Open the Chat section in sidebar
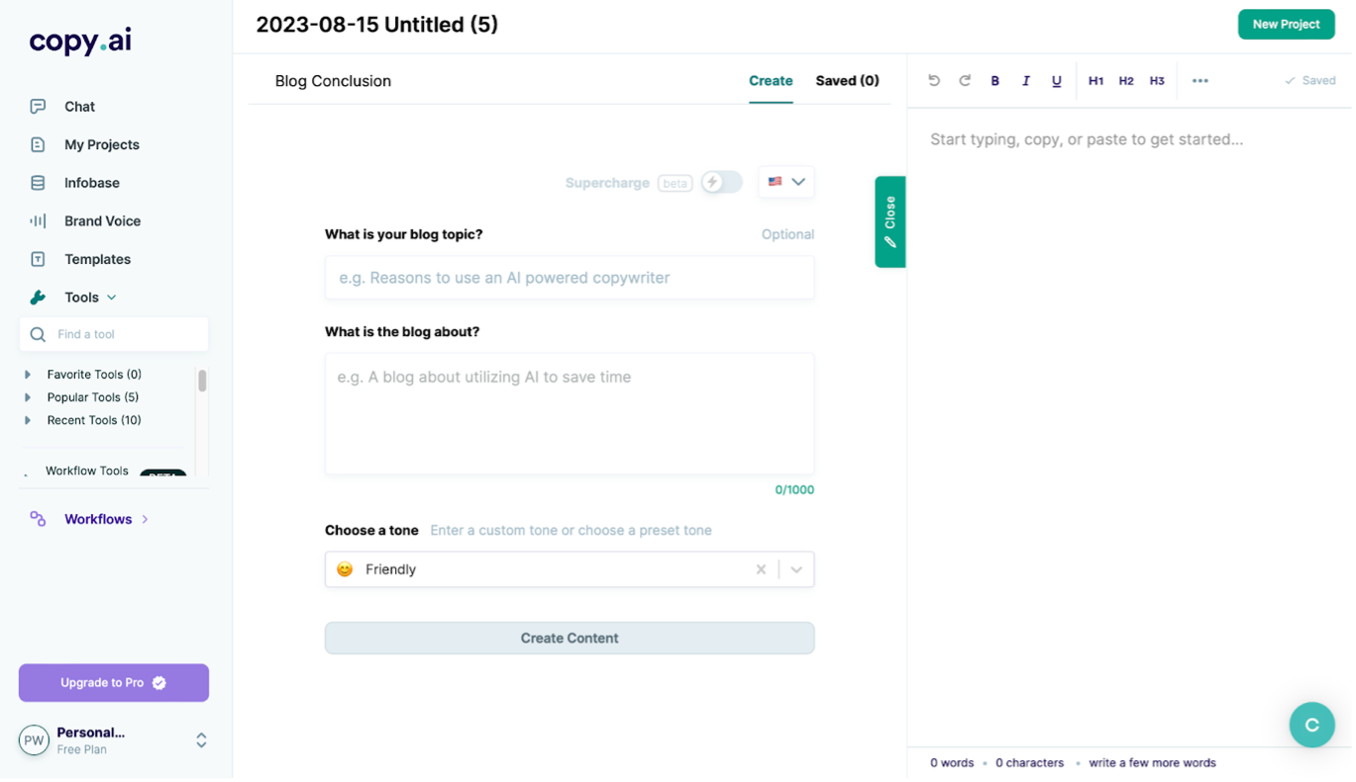 (79, 107)
